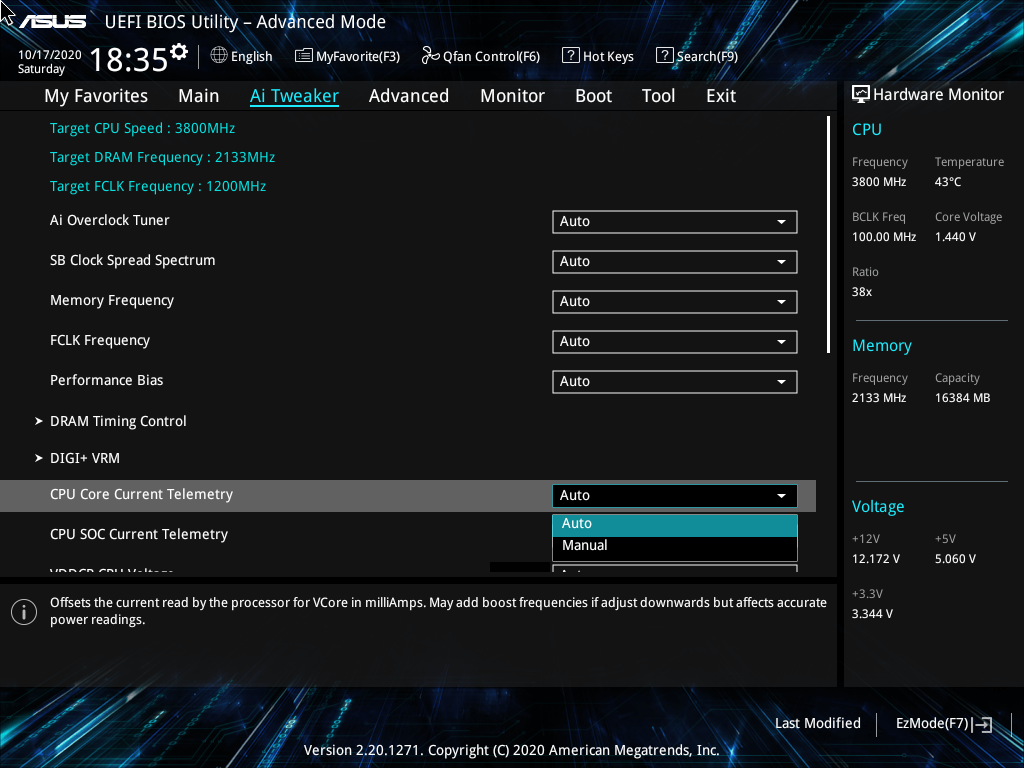1024x768 pixels.
Task: Open MyFavorite(F3) list icon
Action: [x=304, y=56]
